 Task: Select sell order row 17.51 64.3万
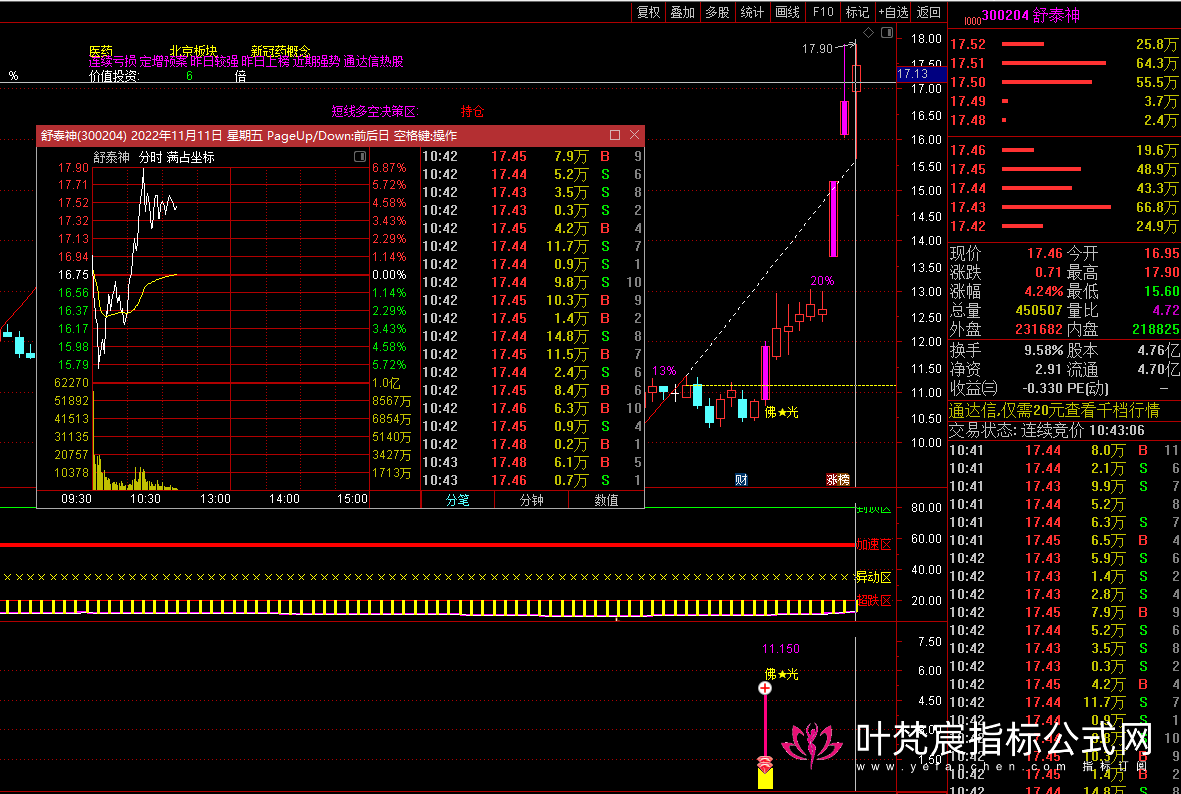pyautogui.click(x=1064, y=63)
